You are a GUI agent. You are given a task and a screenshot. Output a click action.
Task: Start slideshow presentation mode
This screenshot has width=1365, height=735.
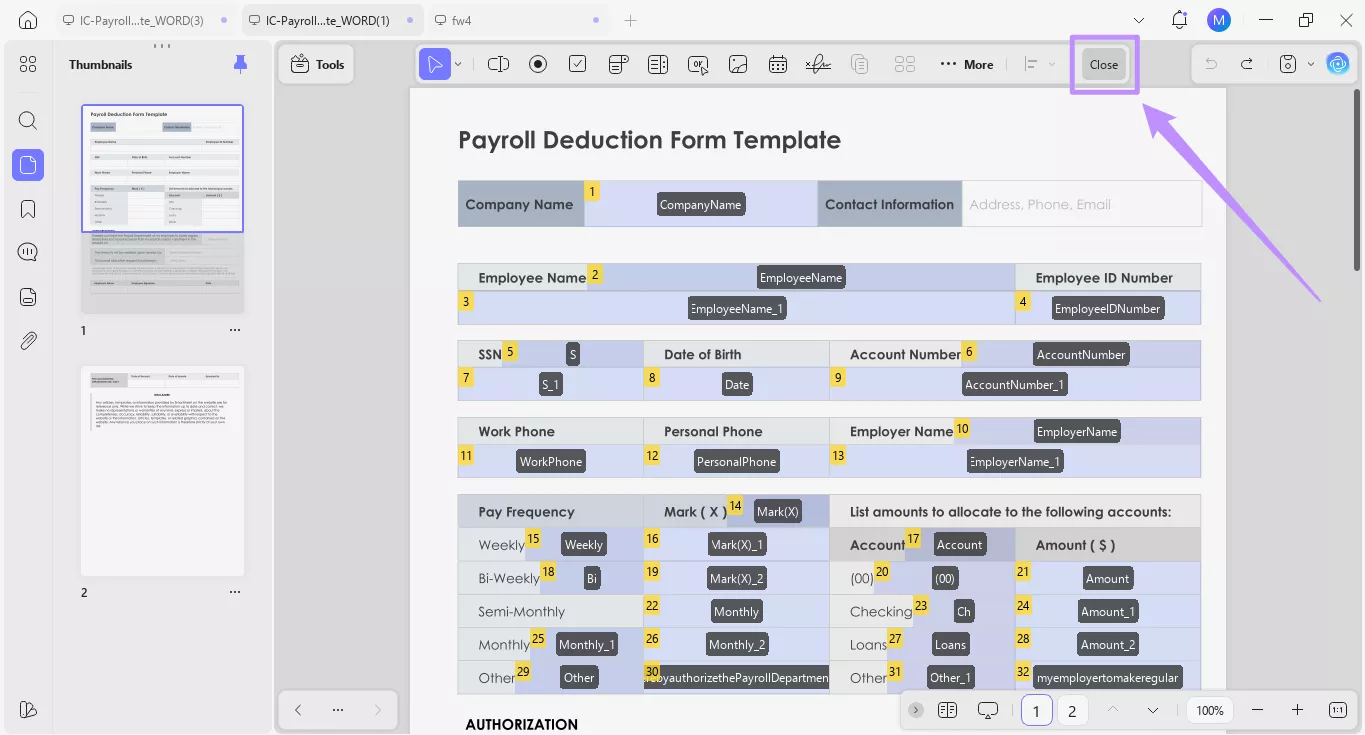(988, 710)
